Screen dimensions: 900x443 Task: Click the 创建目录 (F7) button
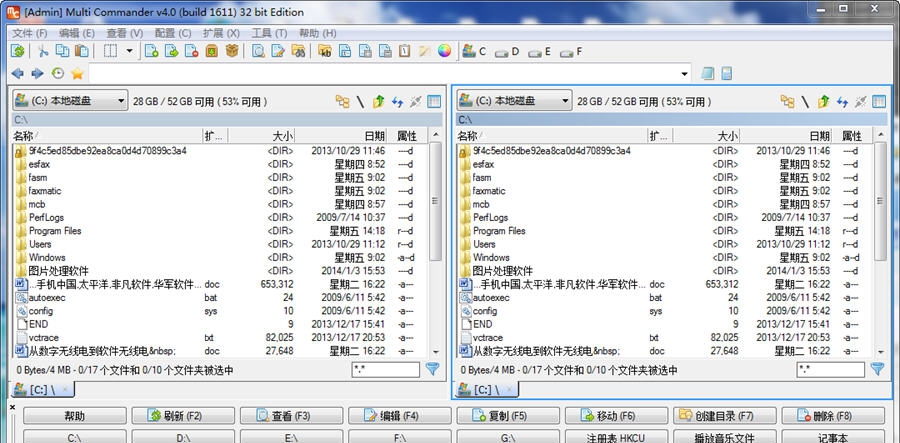(724, 415)
